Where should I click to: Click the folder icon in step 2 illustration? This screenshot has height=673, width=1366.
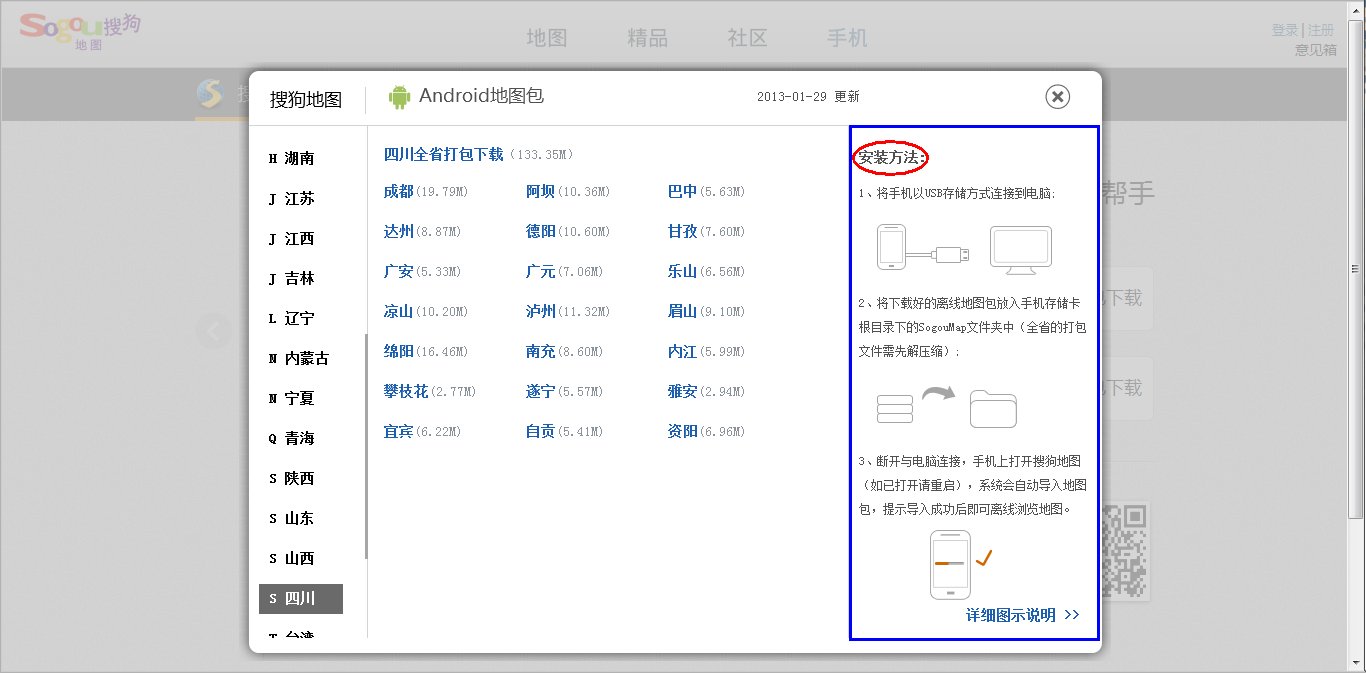992,407
